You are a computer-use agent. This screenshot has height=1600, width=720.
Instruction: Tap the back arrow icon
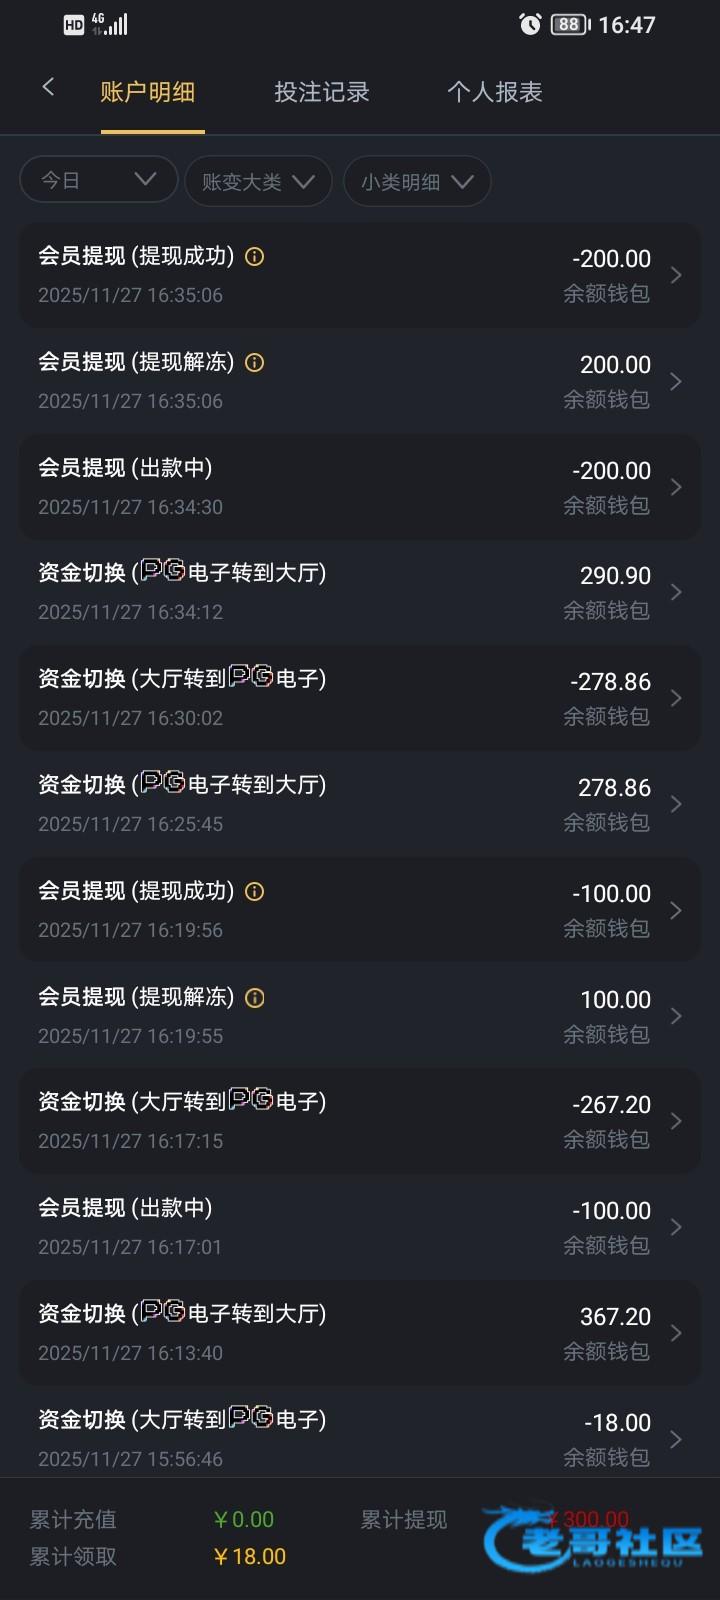click(x=48, y=88)
